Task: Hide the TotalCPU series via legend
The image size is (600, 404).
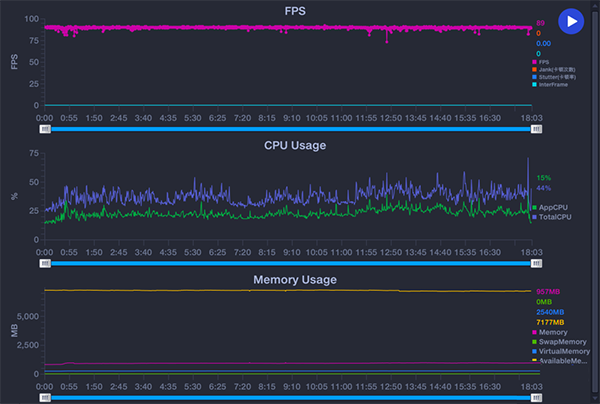Action: 535,216
